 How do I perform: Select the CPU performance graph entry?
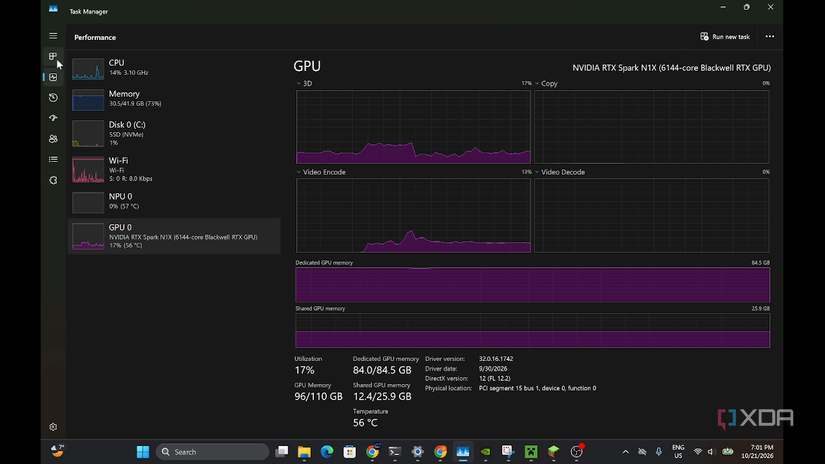(174, 68)
